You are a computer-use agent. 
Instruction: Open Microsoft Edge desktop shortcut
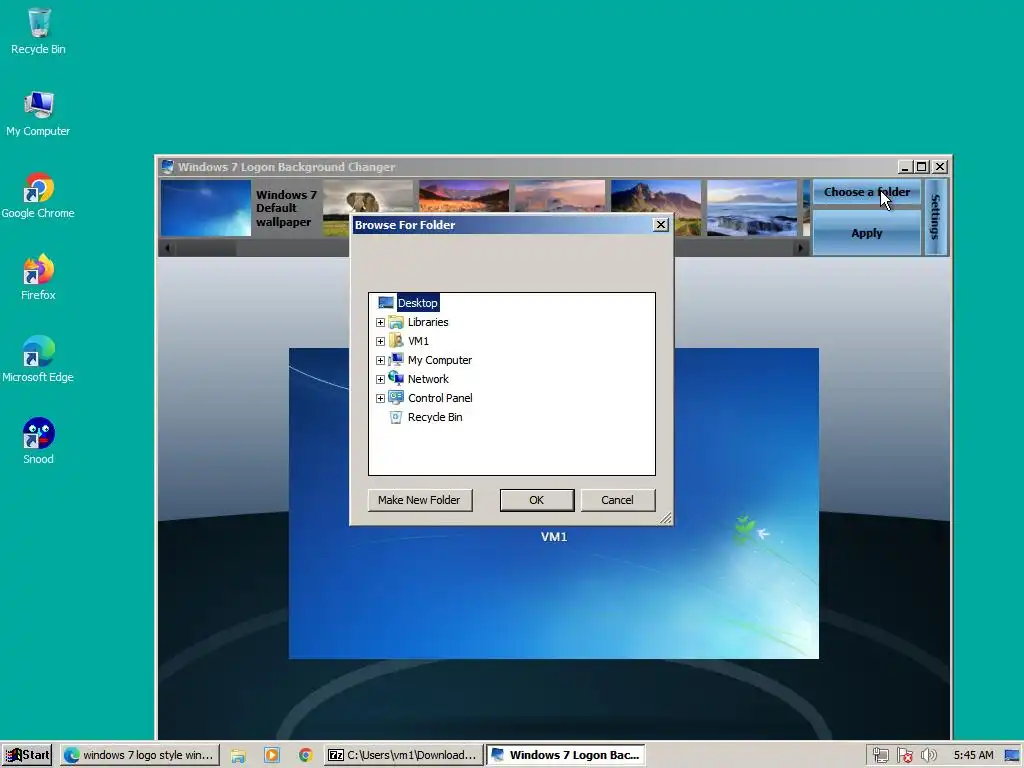[x=38, y=359]
